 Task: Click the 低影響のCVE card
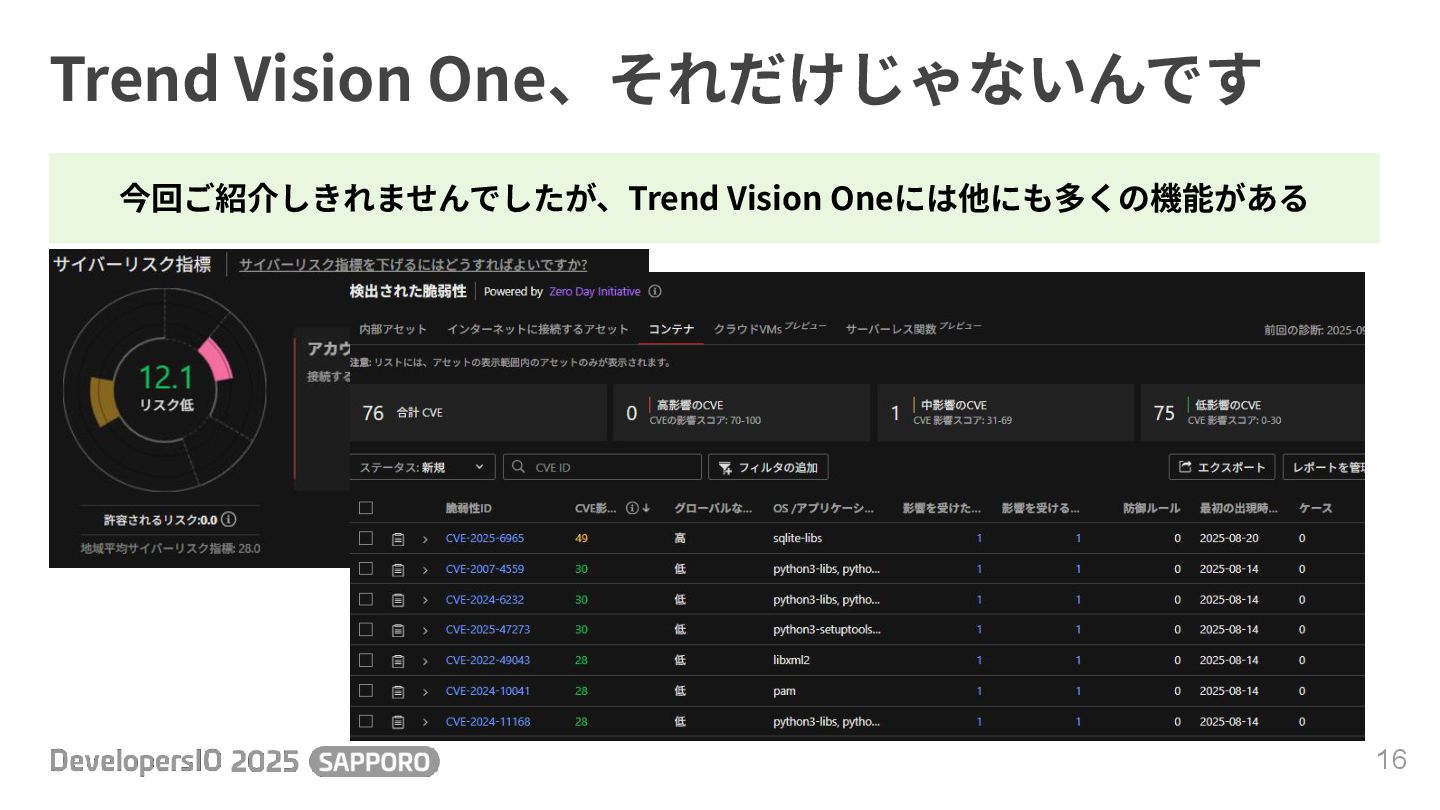pyautogui.click(x=1253, y=413)
